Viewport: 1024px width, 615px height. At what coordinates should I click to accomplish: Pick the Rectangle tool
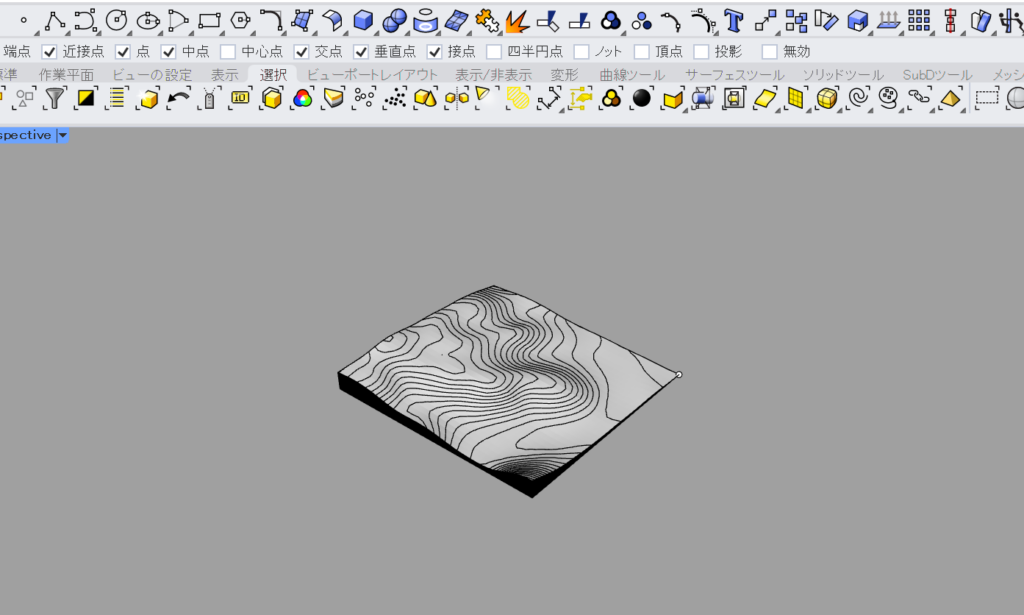click(x=209, y=18)
